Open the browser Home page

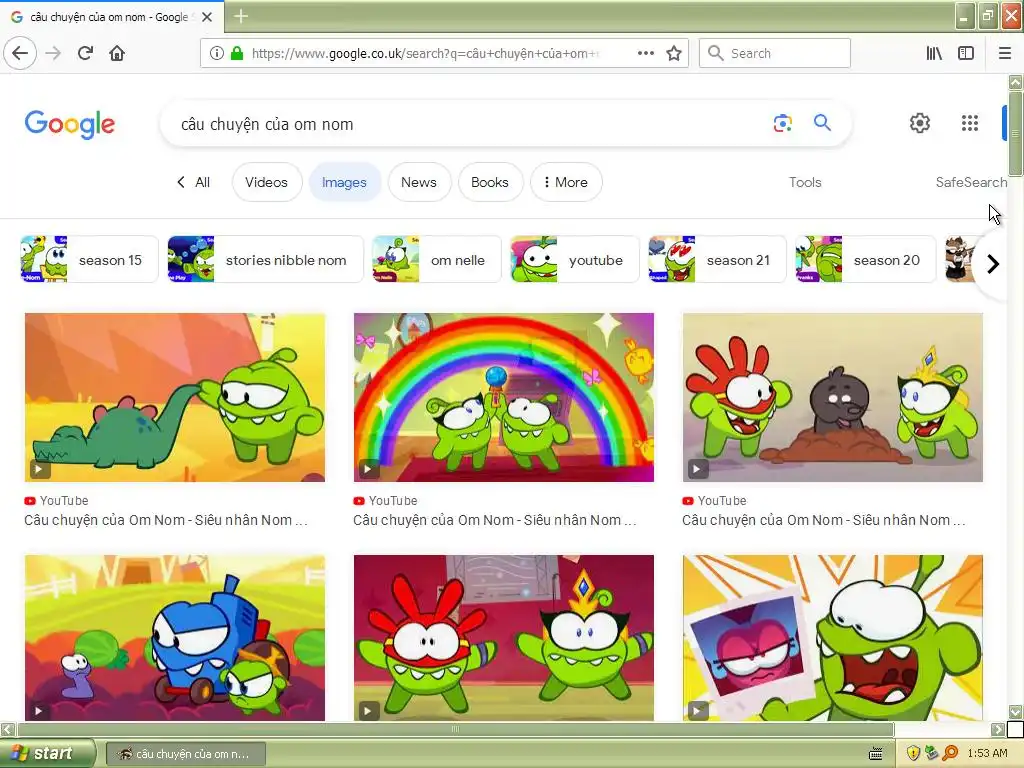tap(117, 53)
